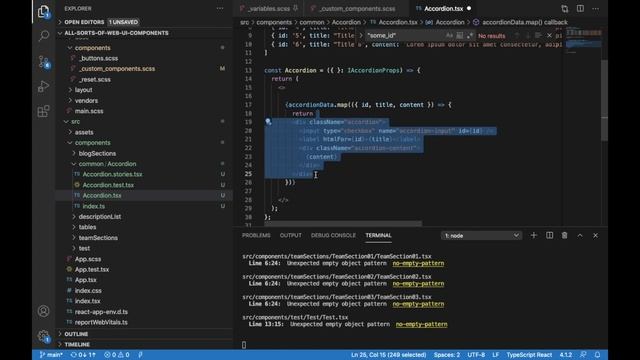Image resolution: width=640 pixels, height=360 pixels.
Task: Collapse the common / Accordion folder
Action: point(107,164)
